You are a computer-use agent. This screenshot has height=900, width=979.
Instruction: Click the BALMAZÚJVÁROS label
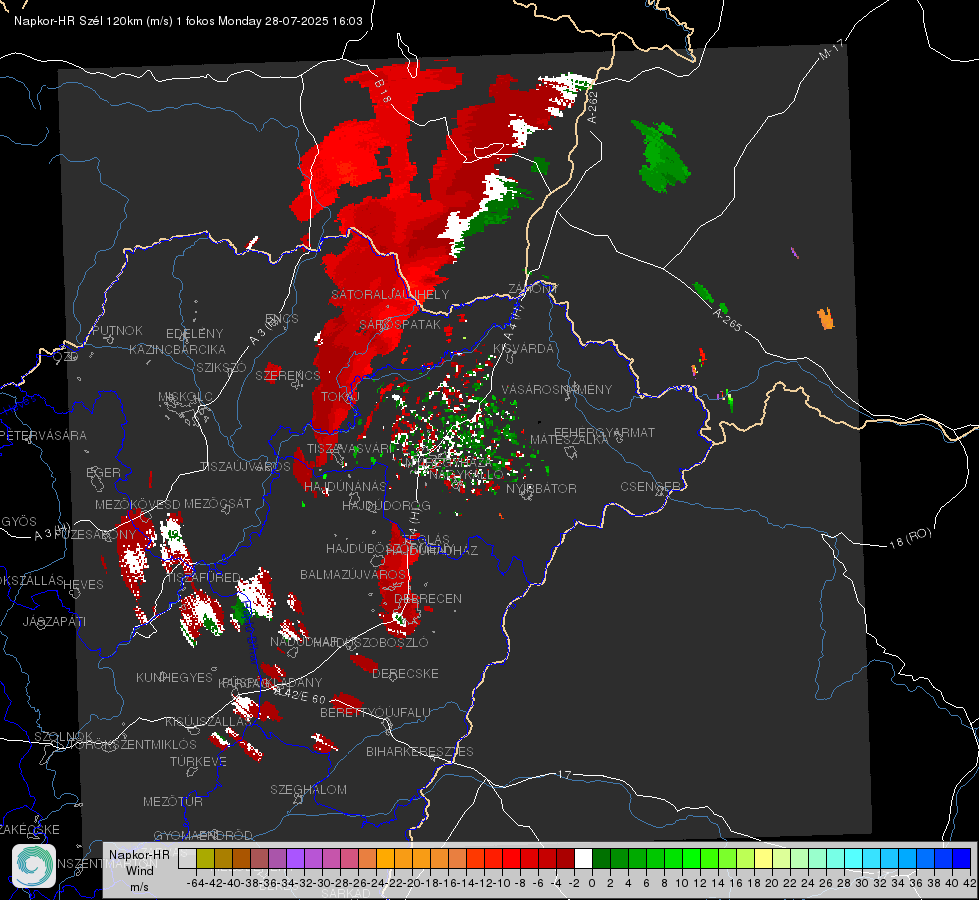tap(353, 574)
